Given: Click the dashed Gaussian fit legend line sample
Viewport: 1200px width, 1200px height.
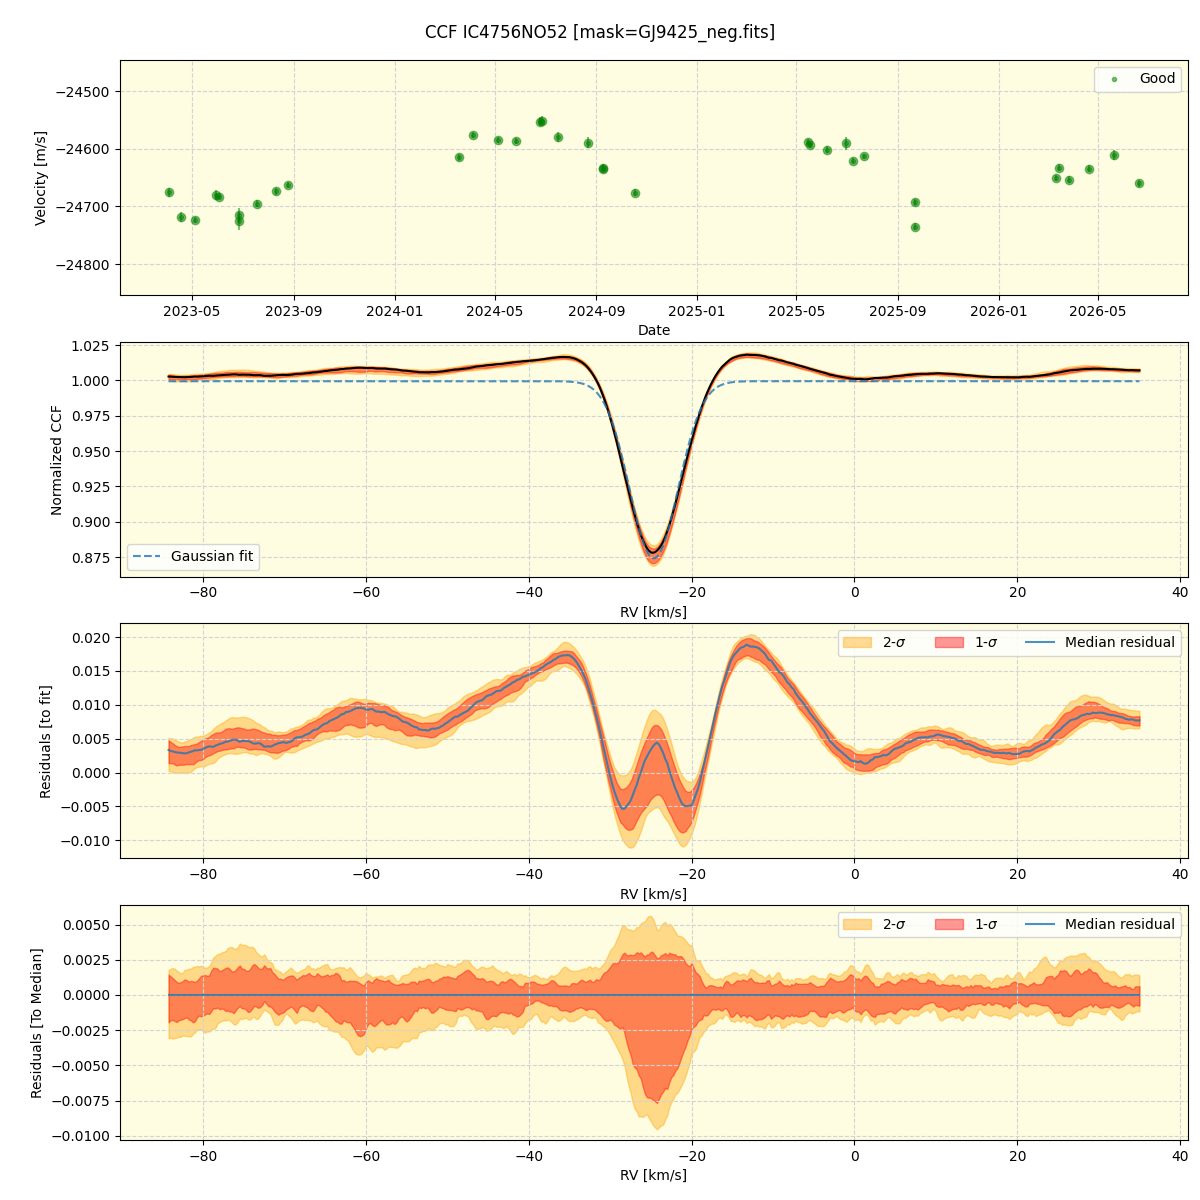Looking at the screenshot, I should (148, 557).
